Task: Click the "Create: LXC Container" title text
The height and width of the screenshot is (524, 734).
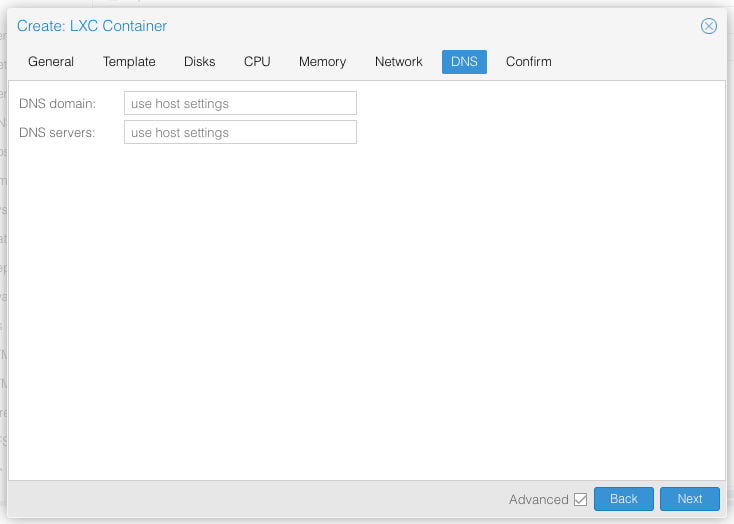Action: (92, 26)
